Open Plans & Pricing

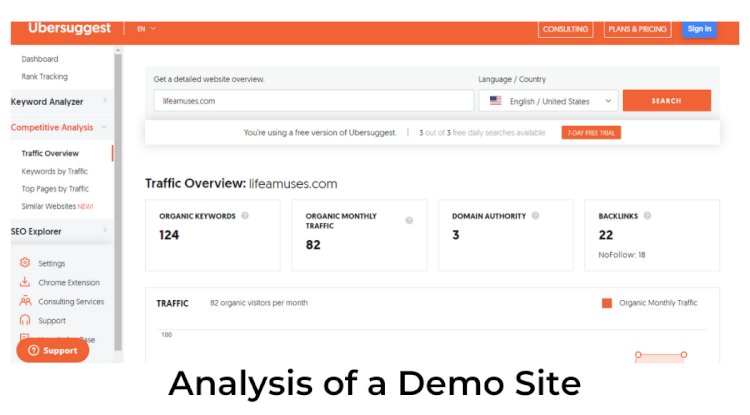tap(637, 29)
